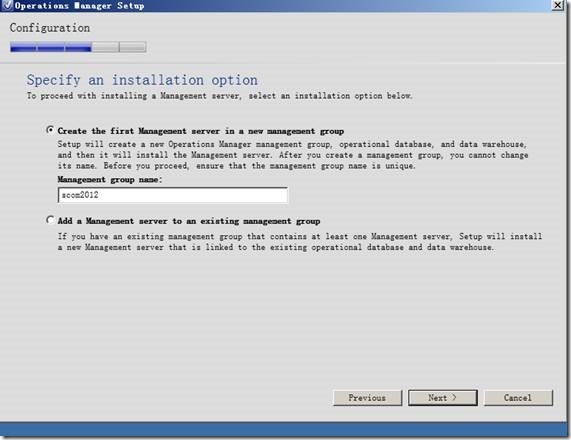Proceed with the Next button
Image resolution: width=571 pixels, height=440 pixels.
coord(442,398)
